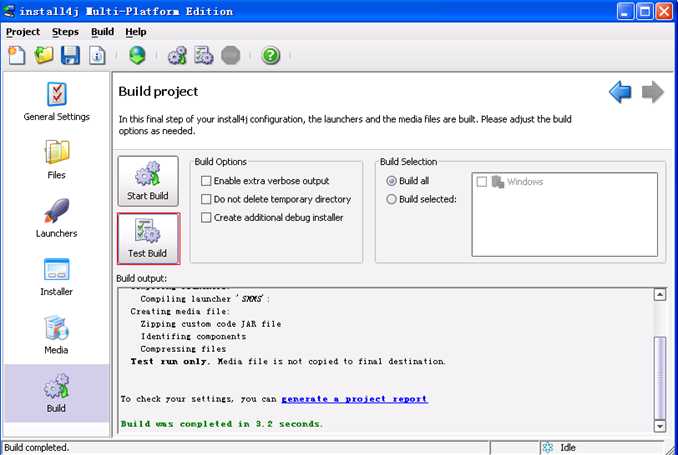Click the green globe toolbar icon
The width and height of the screenshot is (678, 455).
coord(137,55)
